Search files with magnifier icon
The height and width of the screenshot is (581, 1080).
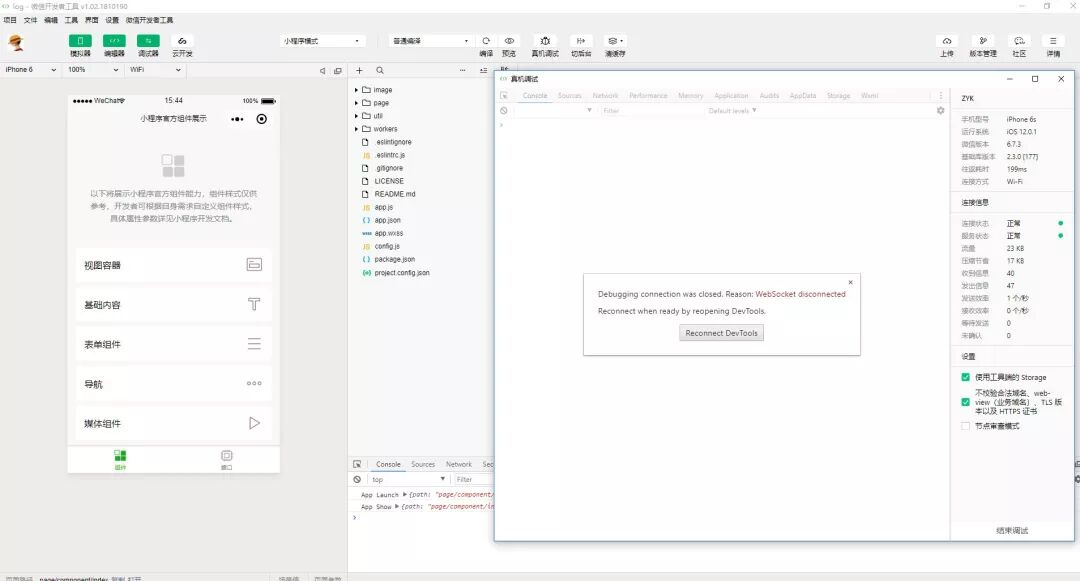(x=380, y=70)
